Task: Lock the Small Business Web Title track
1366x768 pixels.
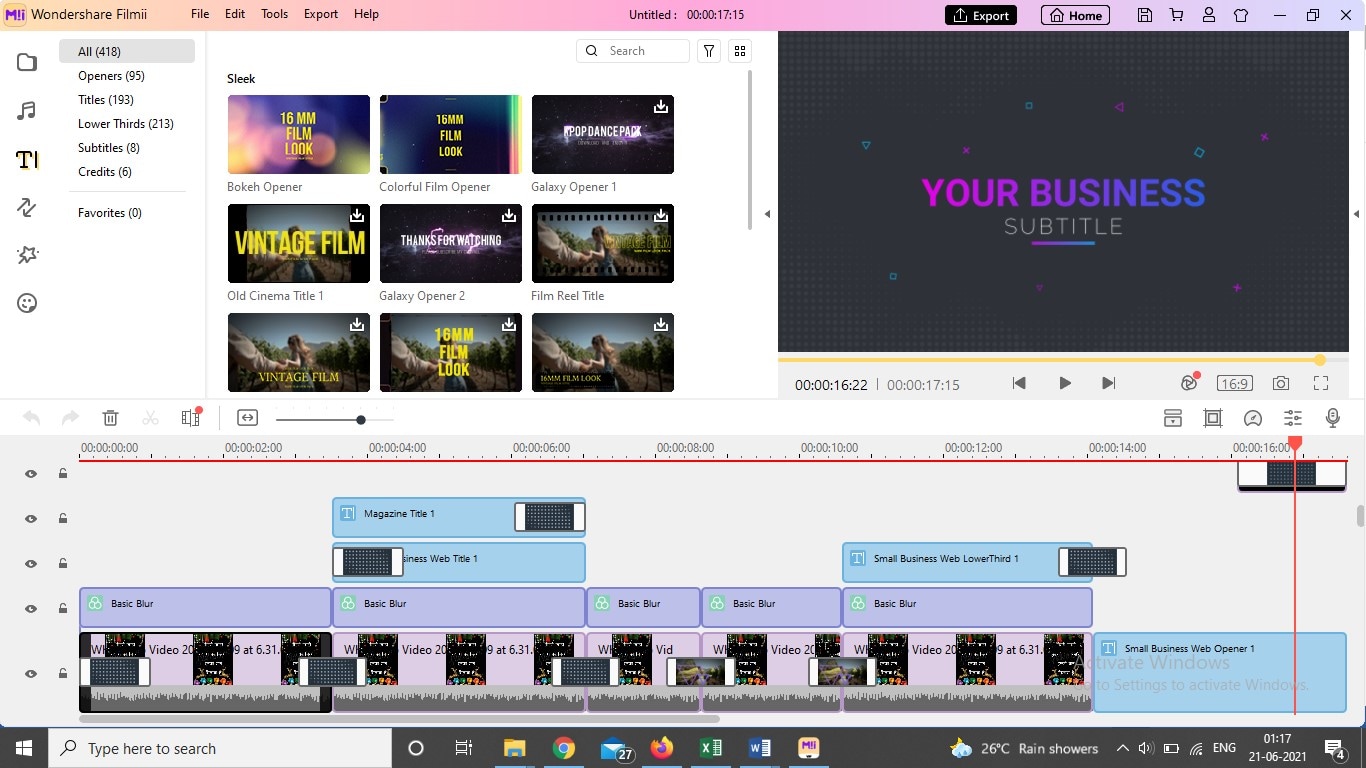Action: tap(63, 564)
